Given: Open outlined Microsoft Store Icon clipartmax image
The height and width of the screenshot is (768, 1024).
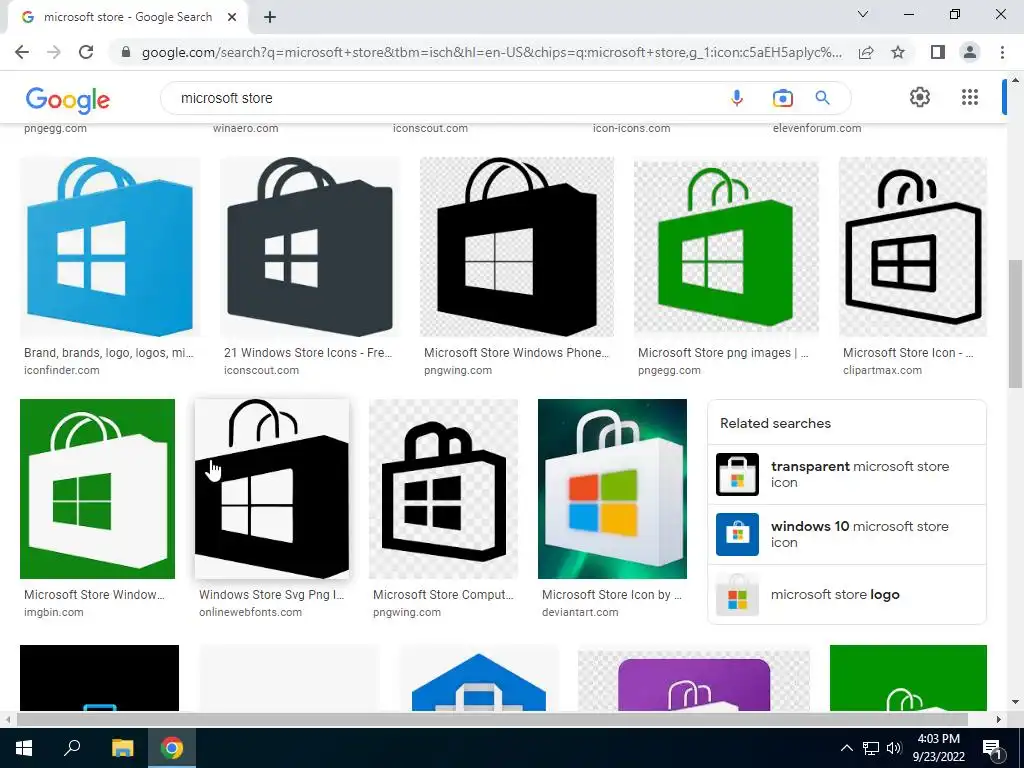Looking at the screenshot, I should pos(913,247).
